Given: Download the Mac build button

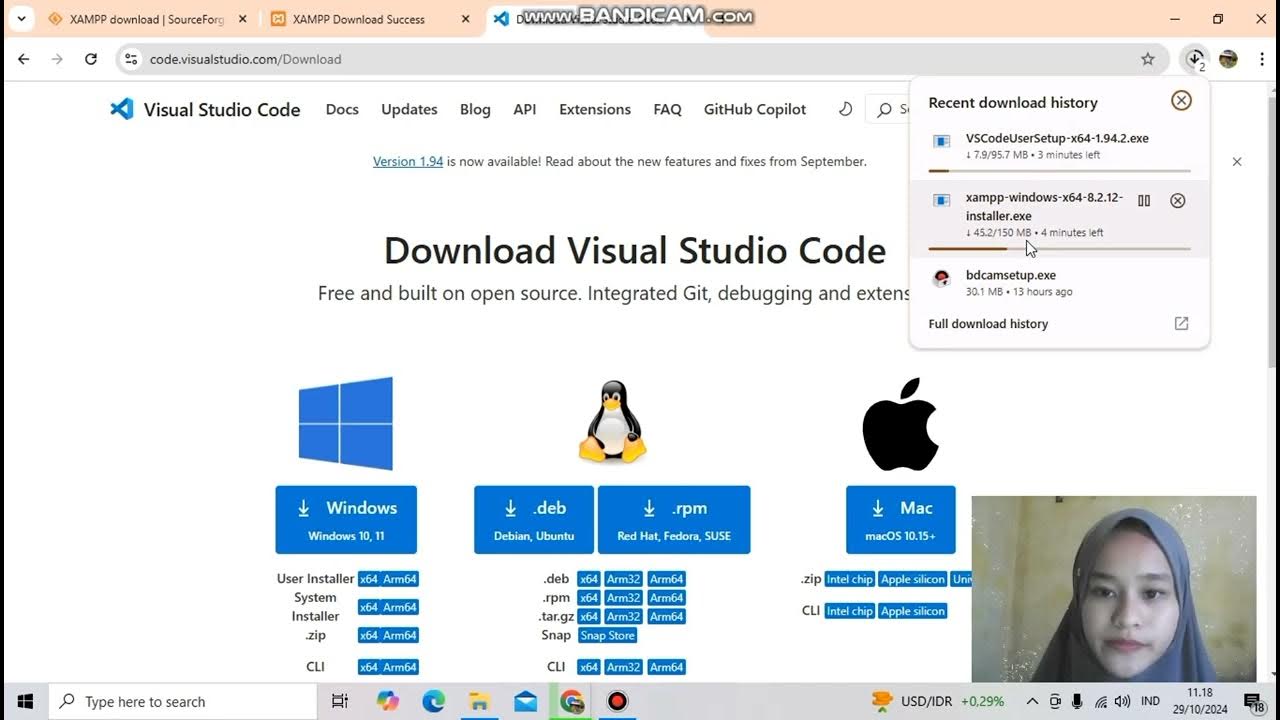Looking at the screenshot, I should click(901, 520).
